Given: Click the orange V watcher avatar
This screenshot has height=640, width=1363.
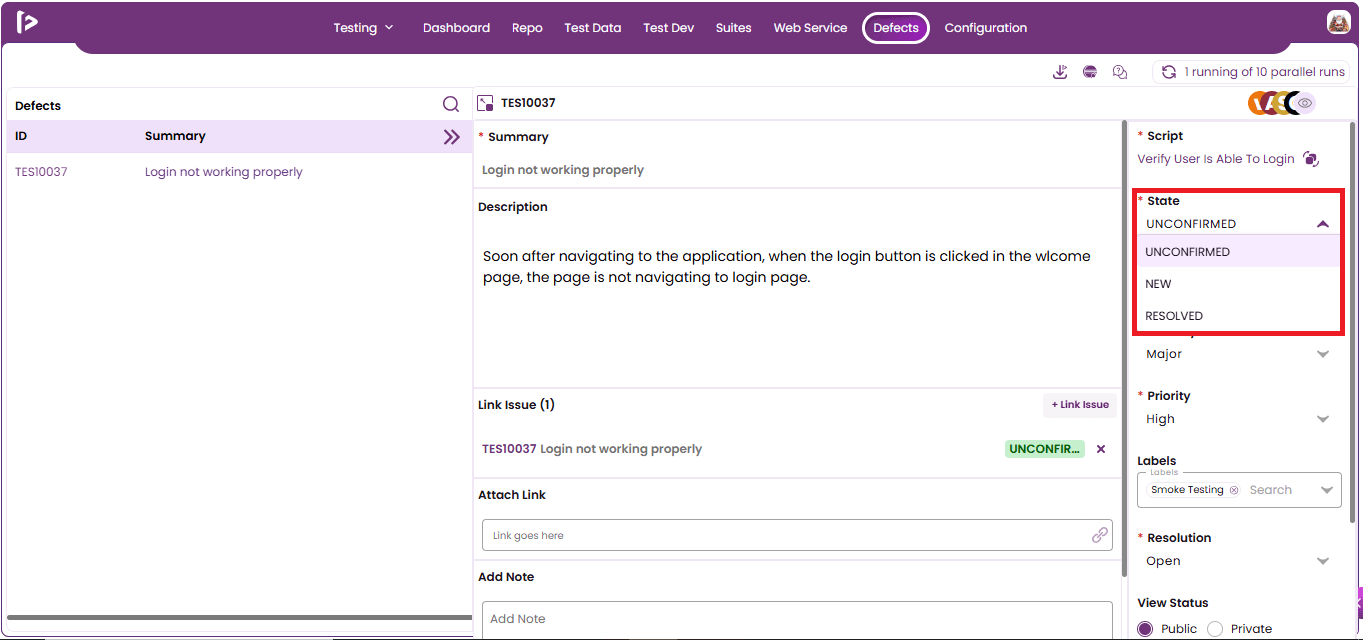Looking at the screenshot, I should [1258, 102].
